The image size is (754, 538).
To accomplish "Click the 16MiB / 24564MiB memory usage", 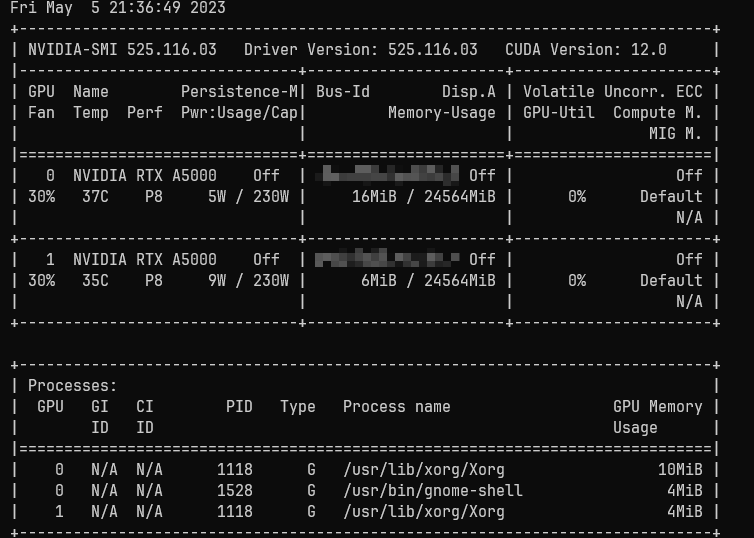I will tap(424, 197).
